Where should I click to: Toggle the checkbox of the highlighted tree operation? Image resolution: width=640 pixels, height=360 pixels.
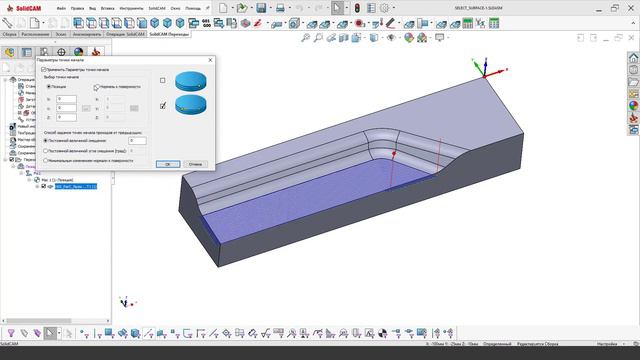[44, 186]
